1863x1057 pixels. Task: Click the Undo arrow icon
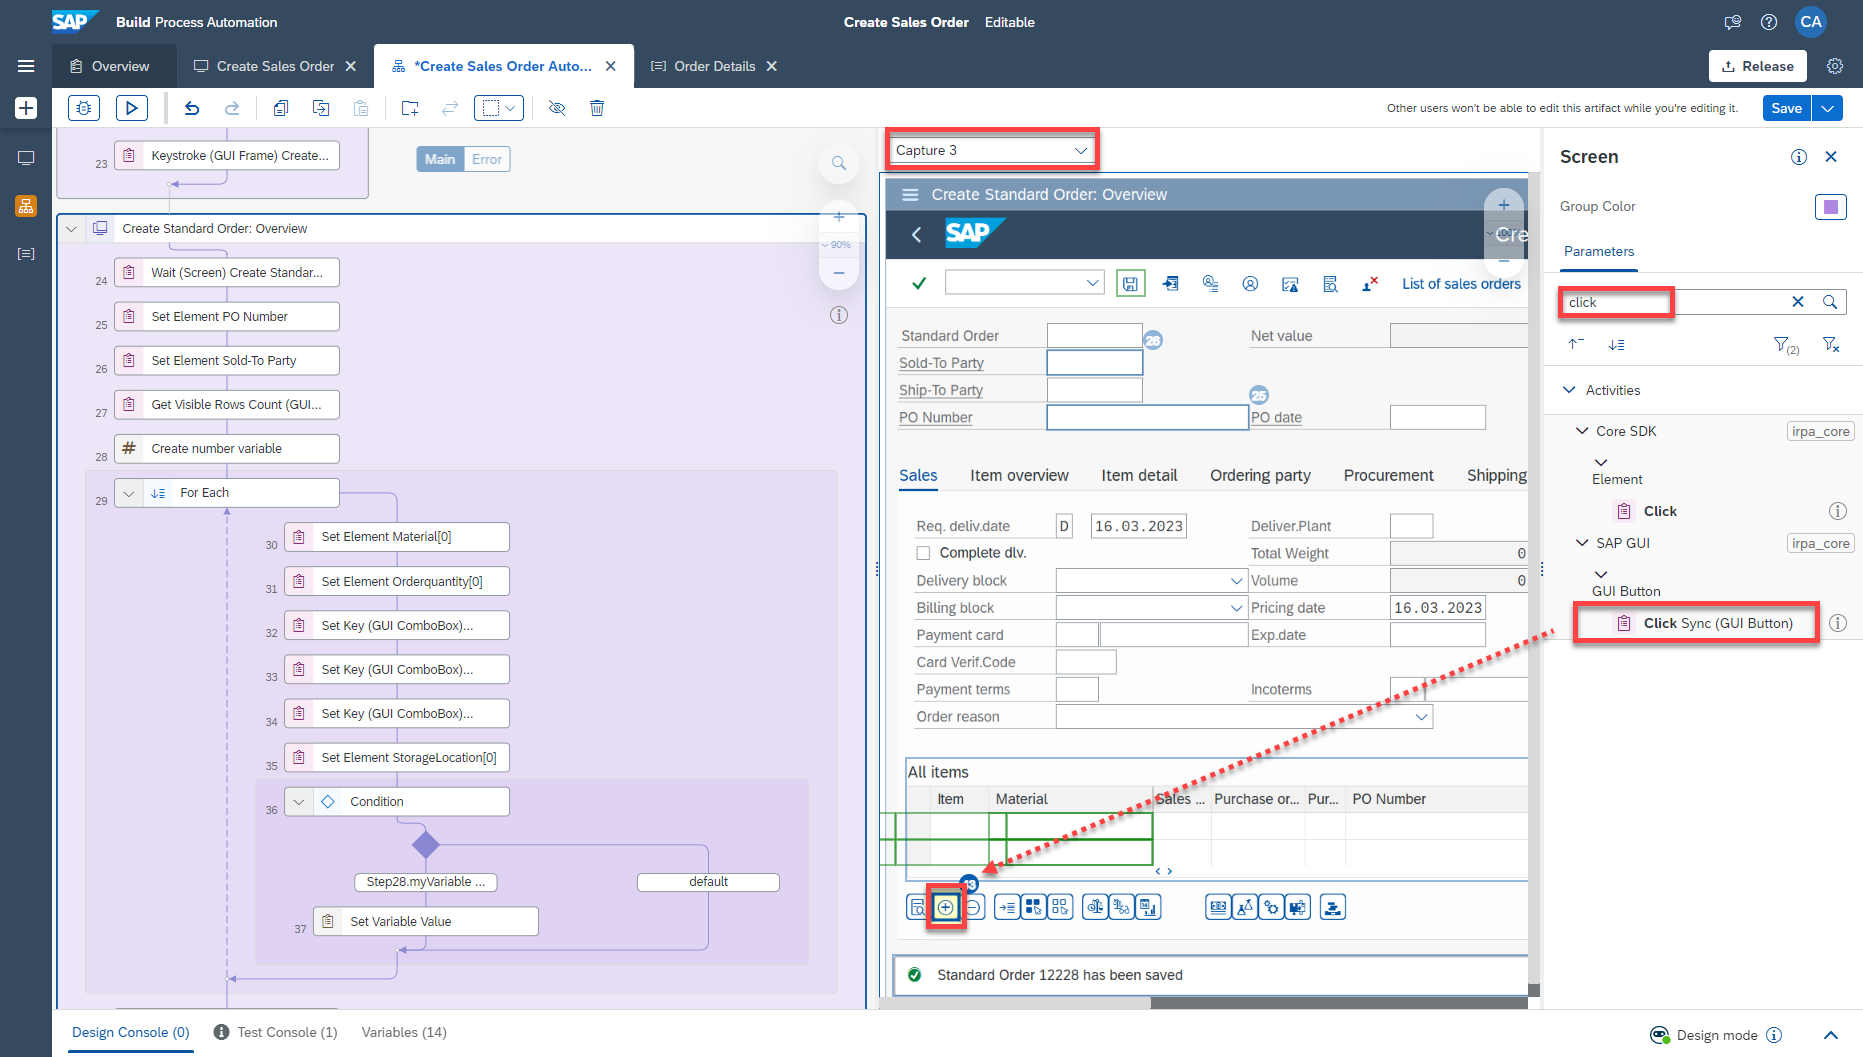tap(192, 108)
